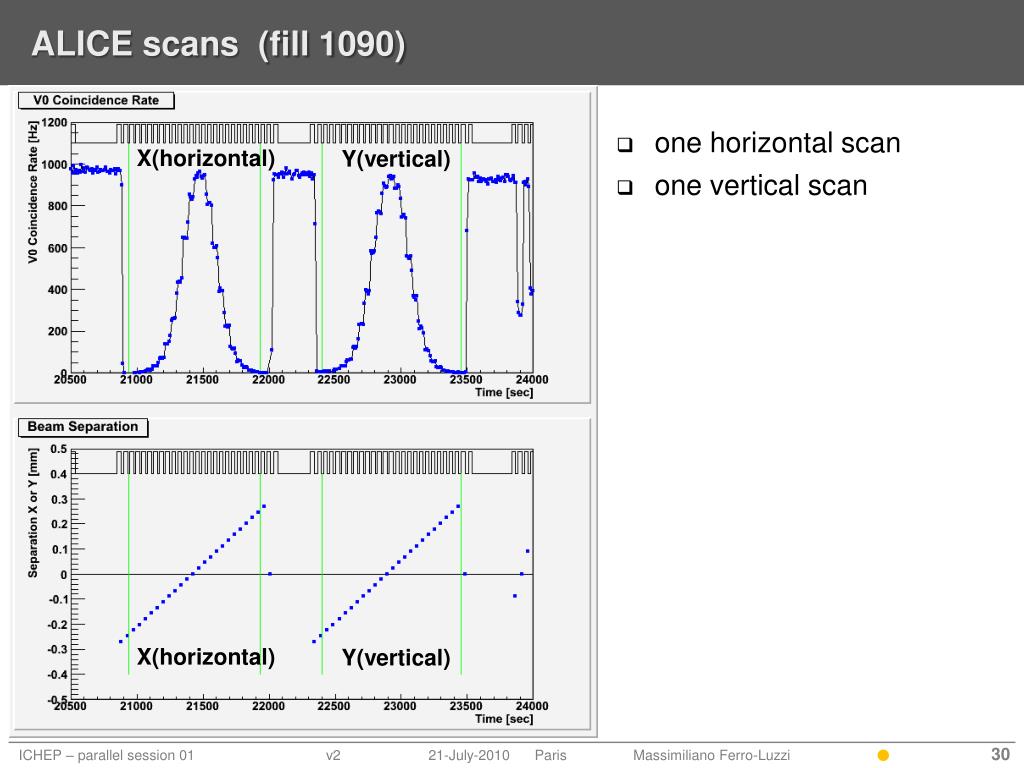Screen dimensions: 1024x768
Task: Click the date '21-July-2010' in the footer
Action: (x=468, y=755)
